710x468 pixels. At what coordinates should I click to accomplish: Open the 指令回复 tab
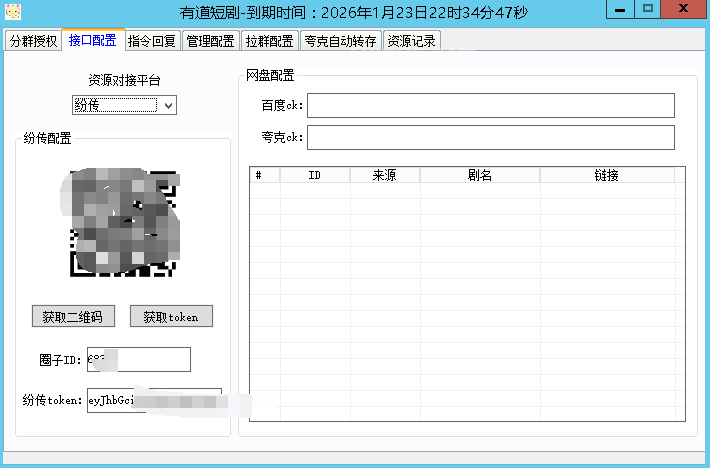pos(152,41)
